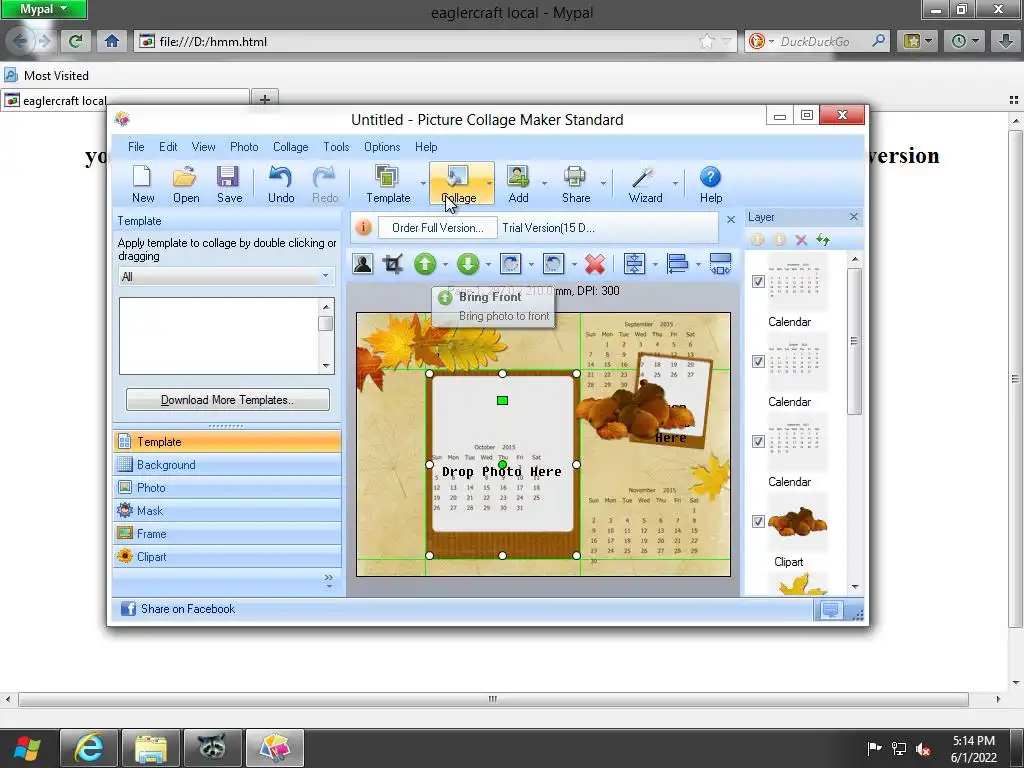Reload the page in Mypal browser
1024x768 pixels.
pyautogui.click(x=75, y=42)
